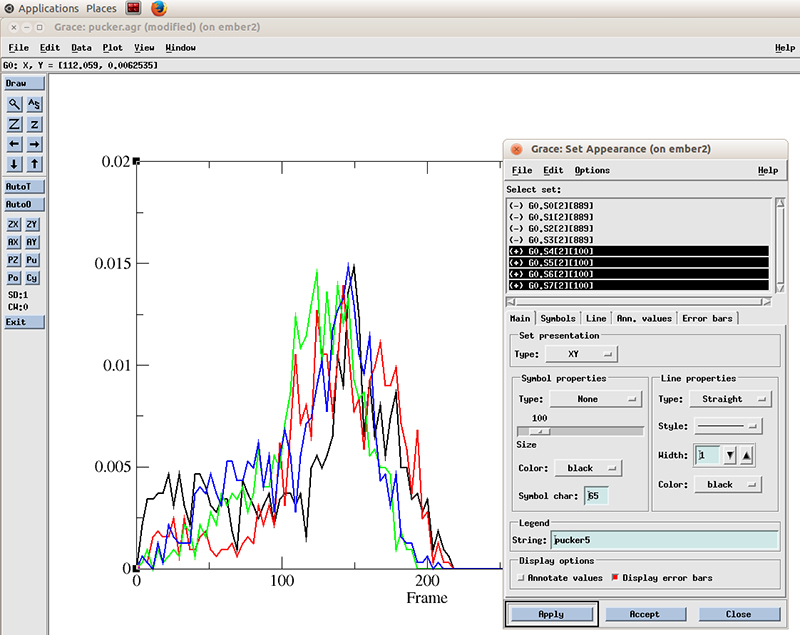The width and height of the screenshot is (800, 635).
Task: Increase line width with up arrow
Action: [x=747, y=456]
